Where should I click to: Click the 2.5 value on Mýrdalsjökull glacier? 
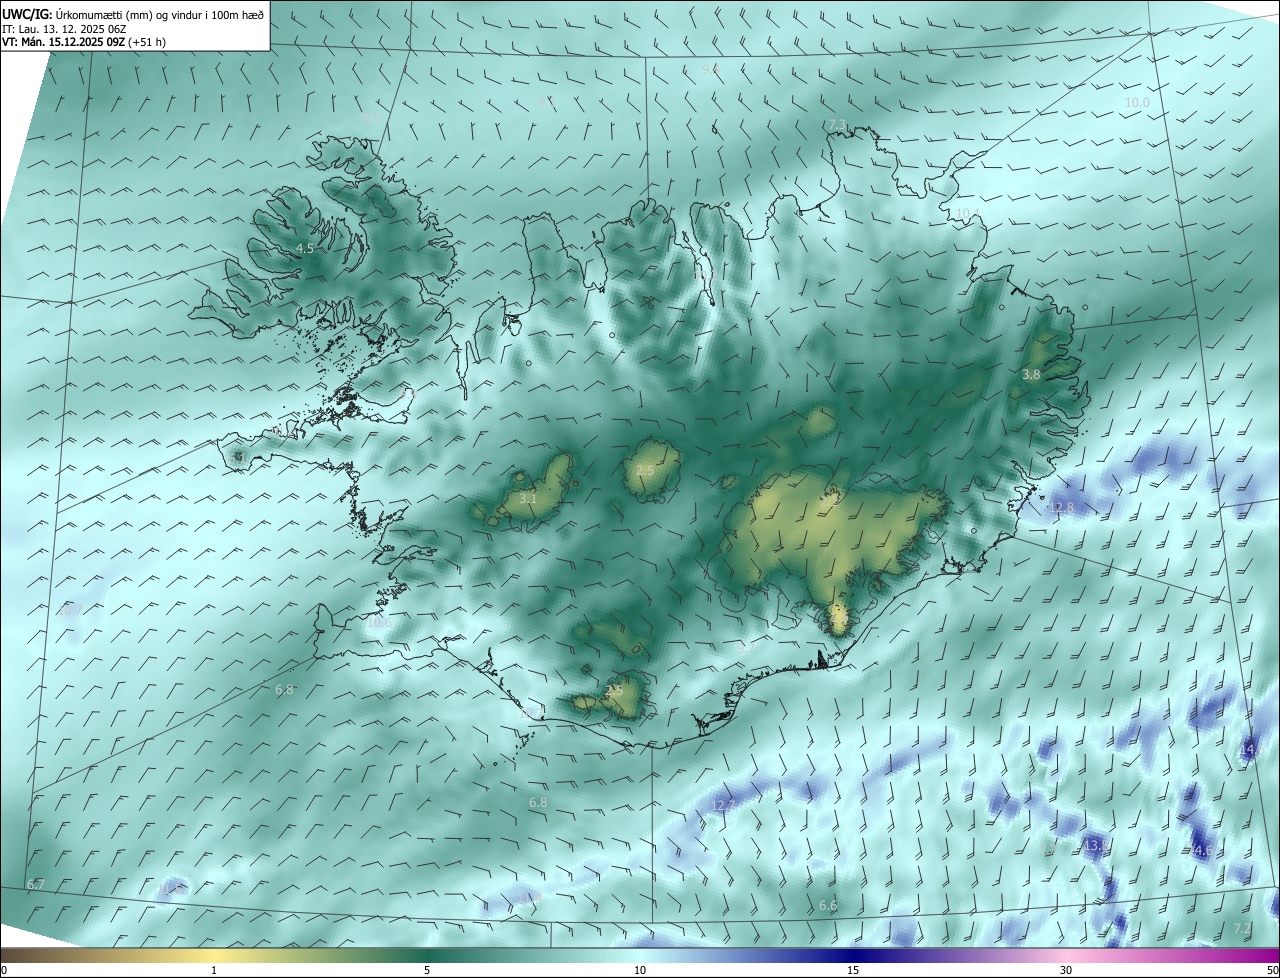click(614, 690)
